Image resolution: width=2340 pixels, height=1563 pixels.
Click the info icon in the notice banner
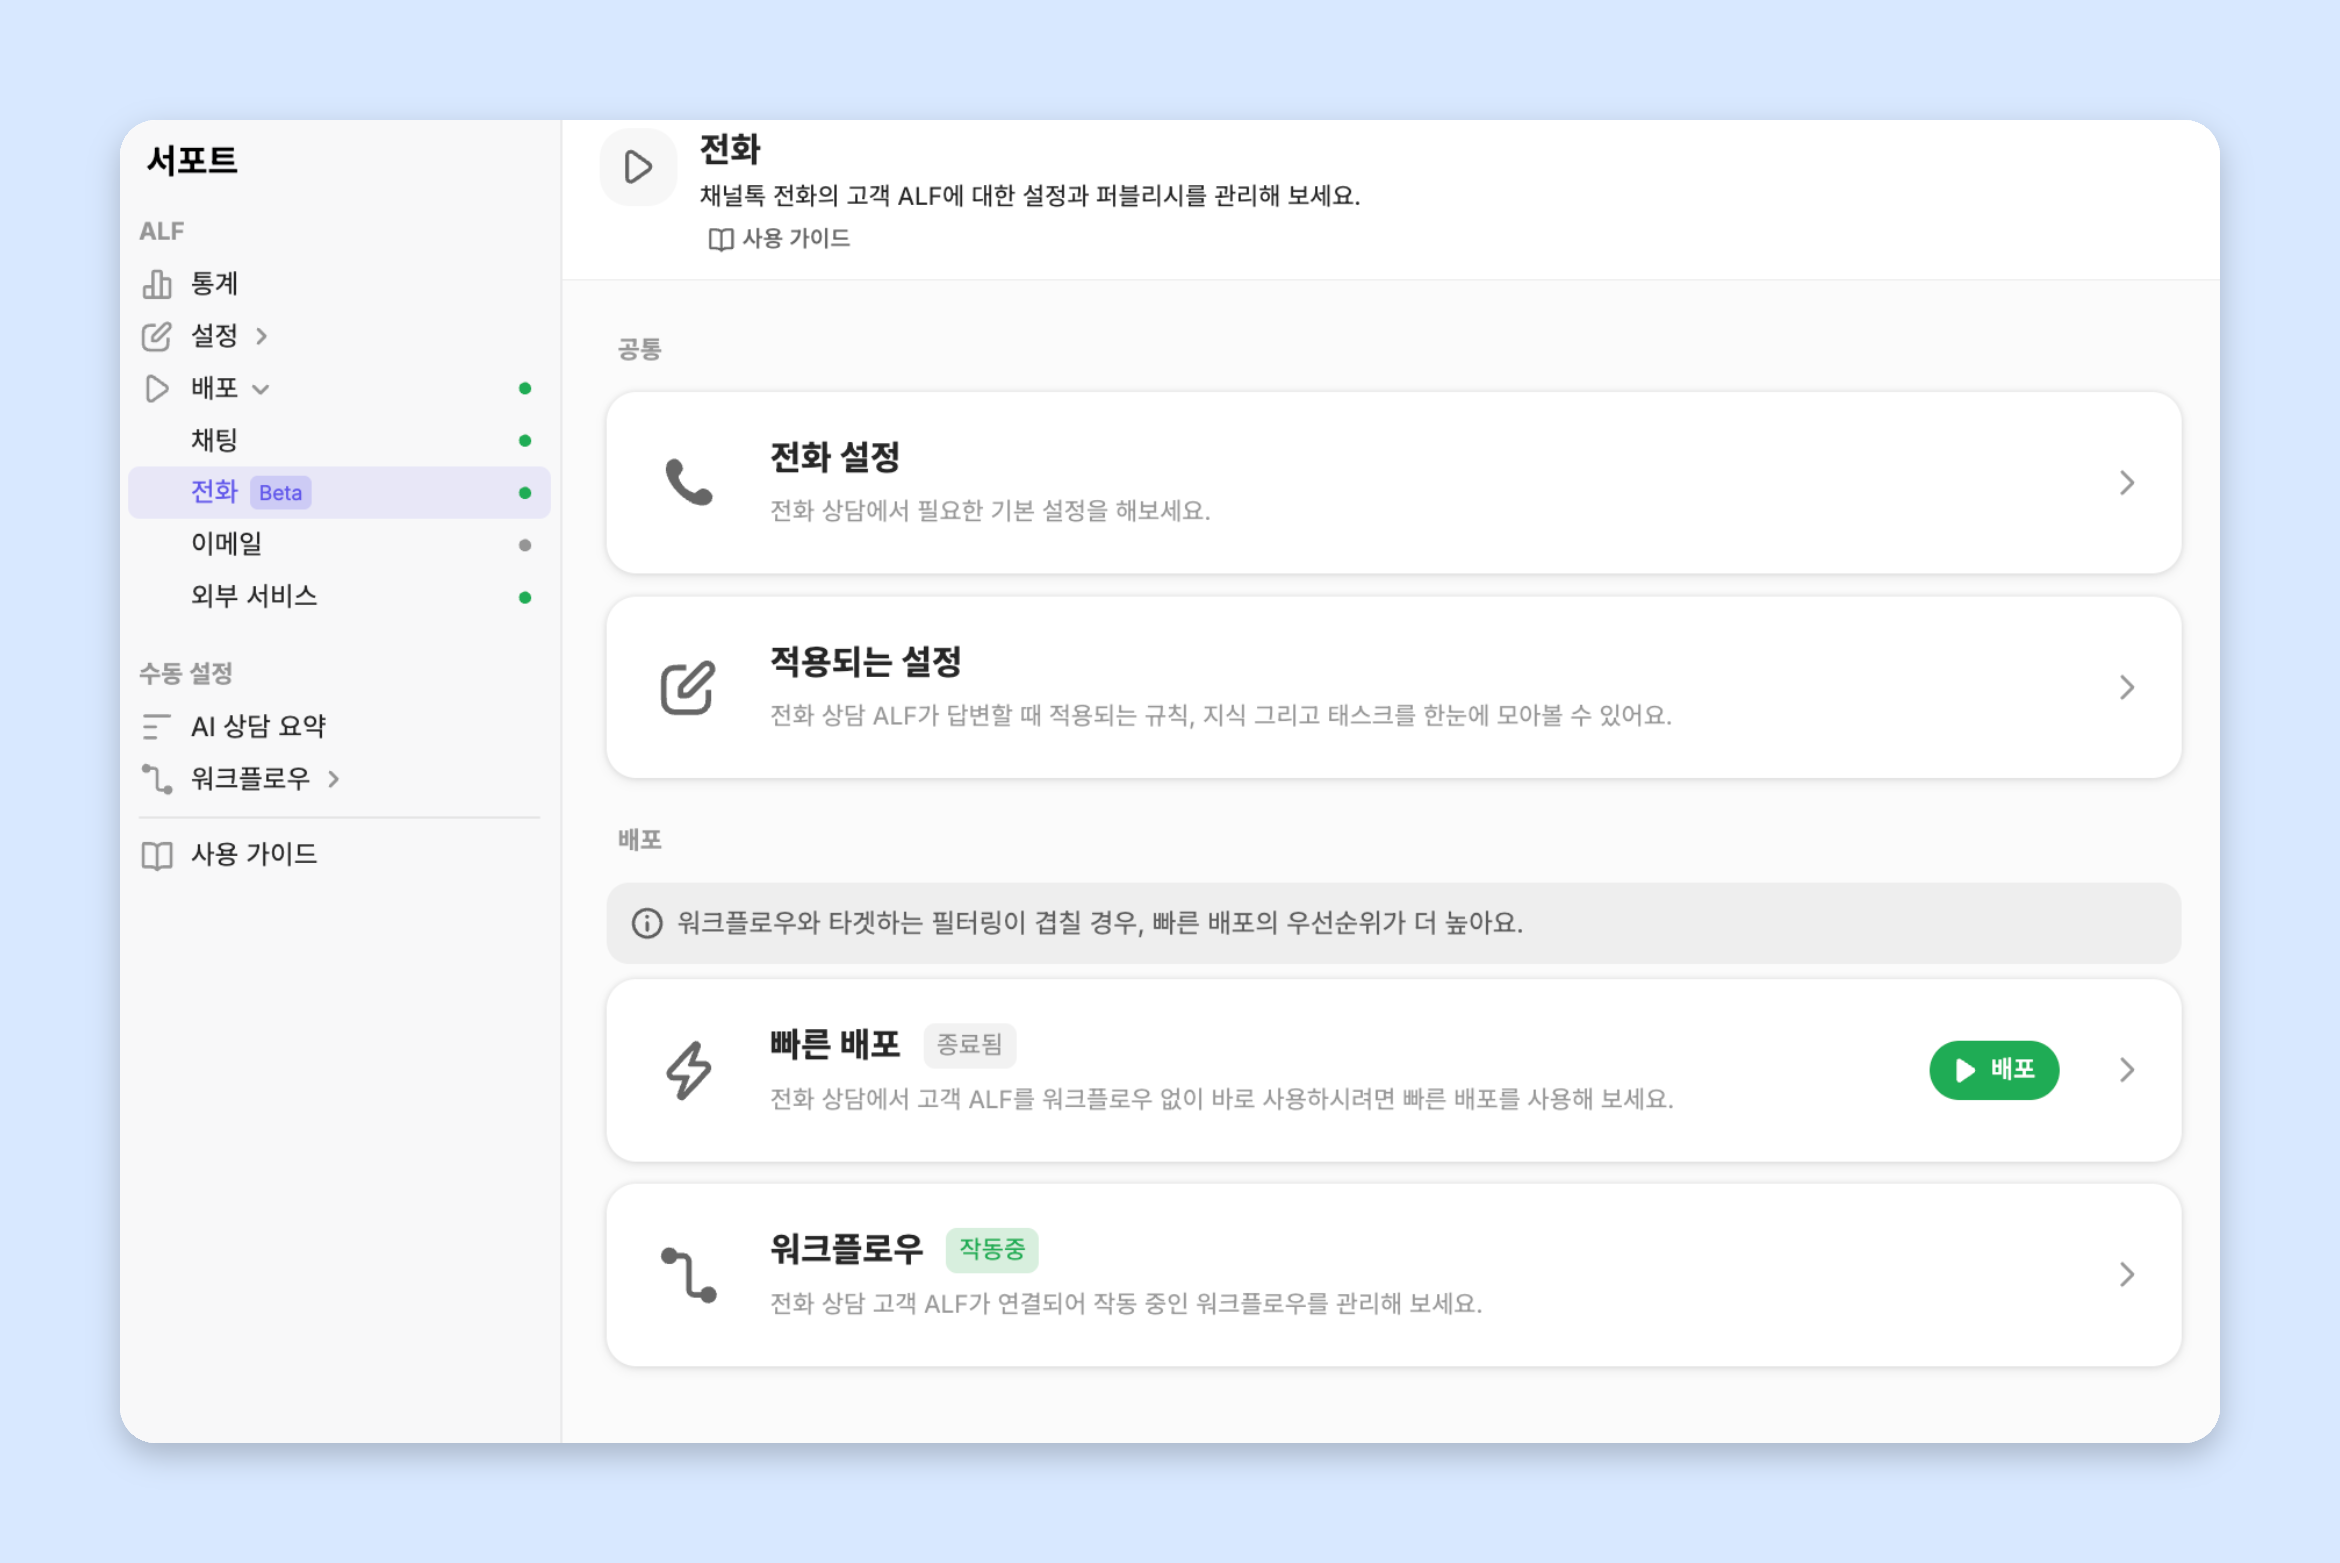point(647,923)
